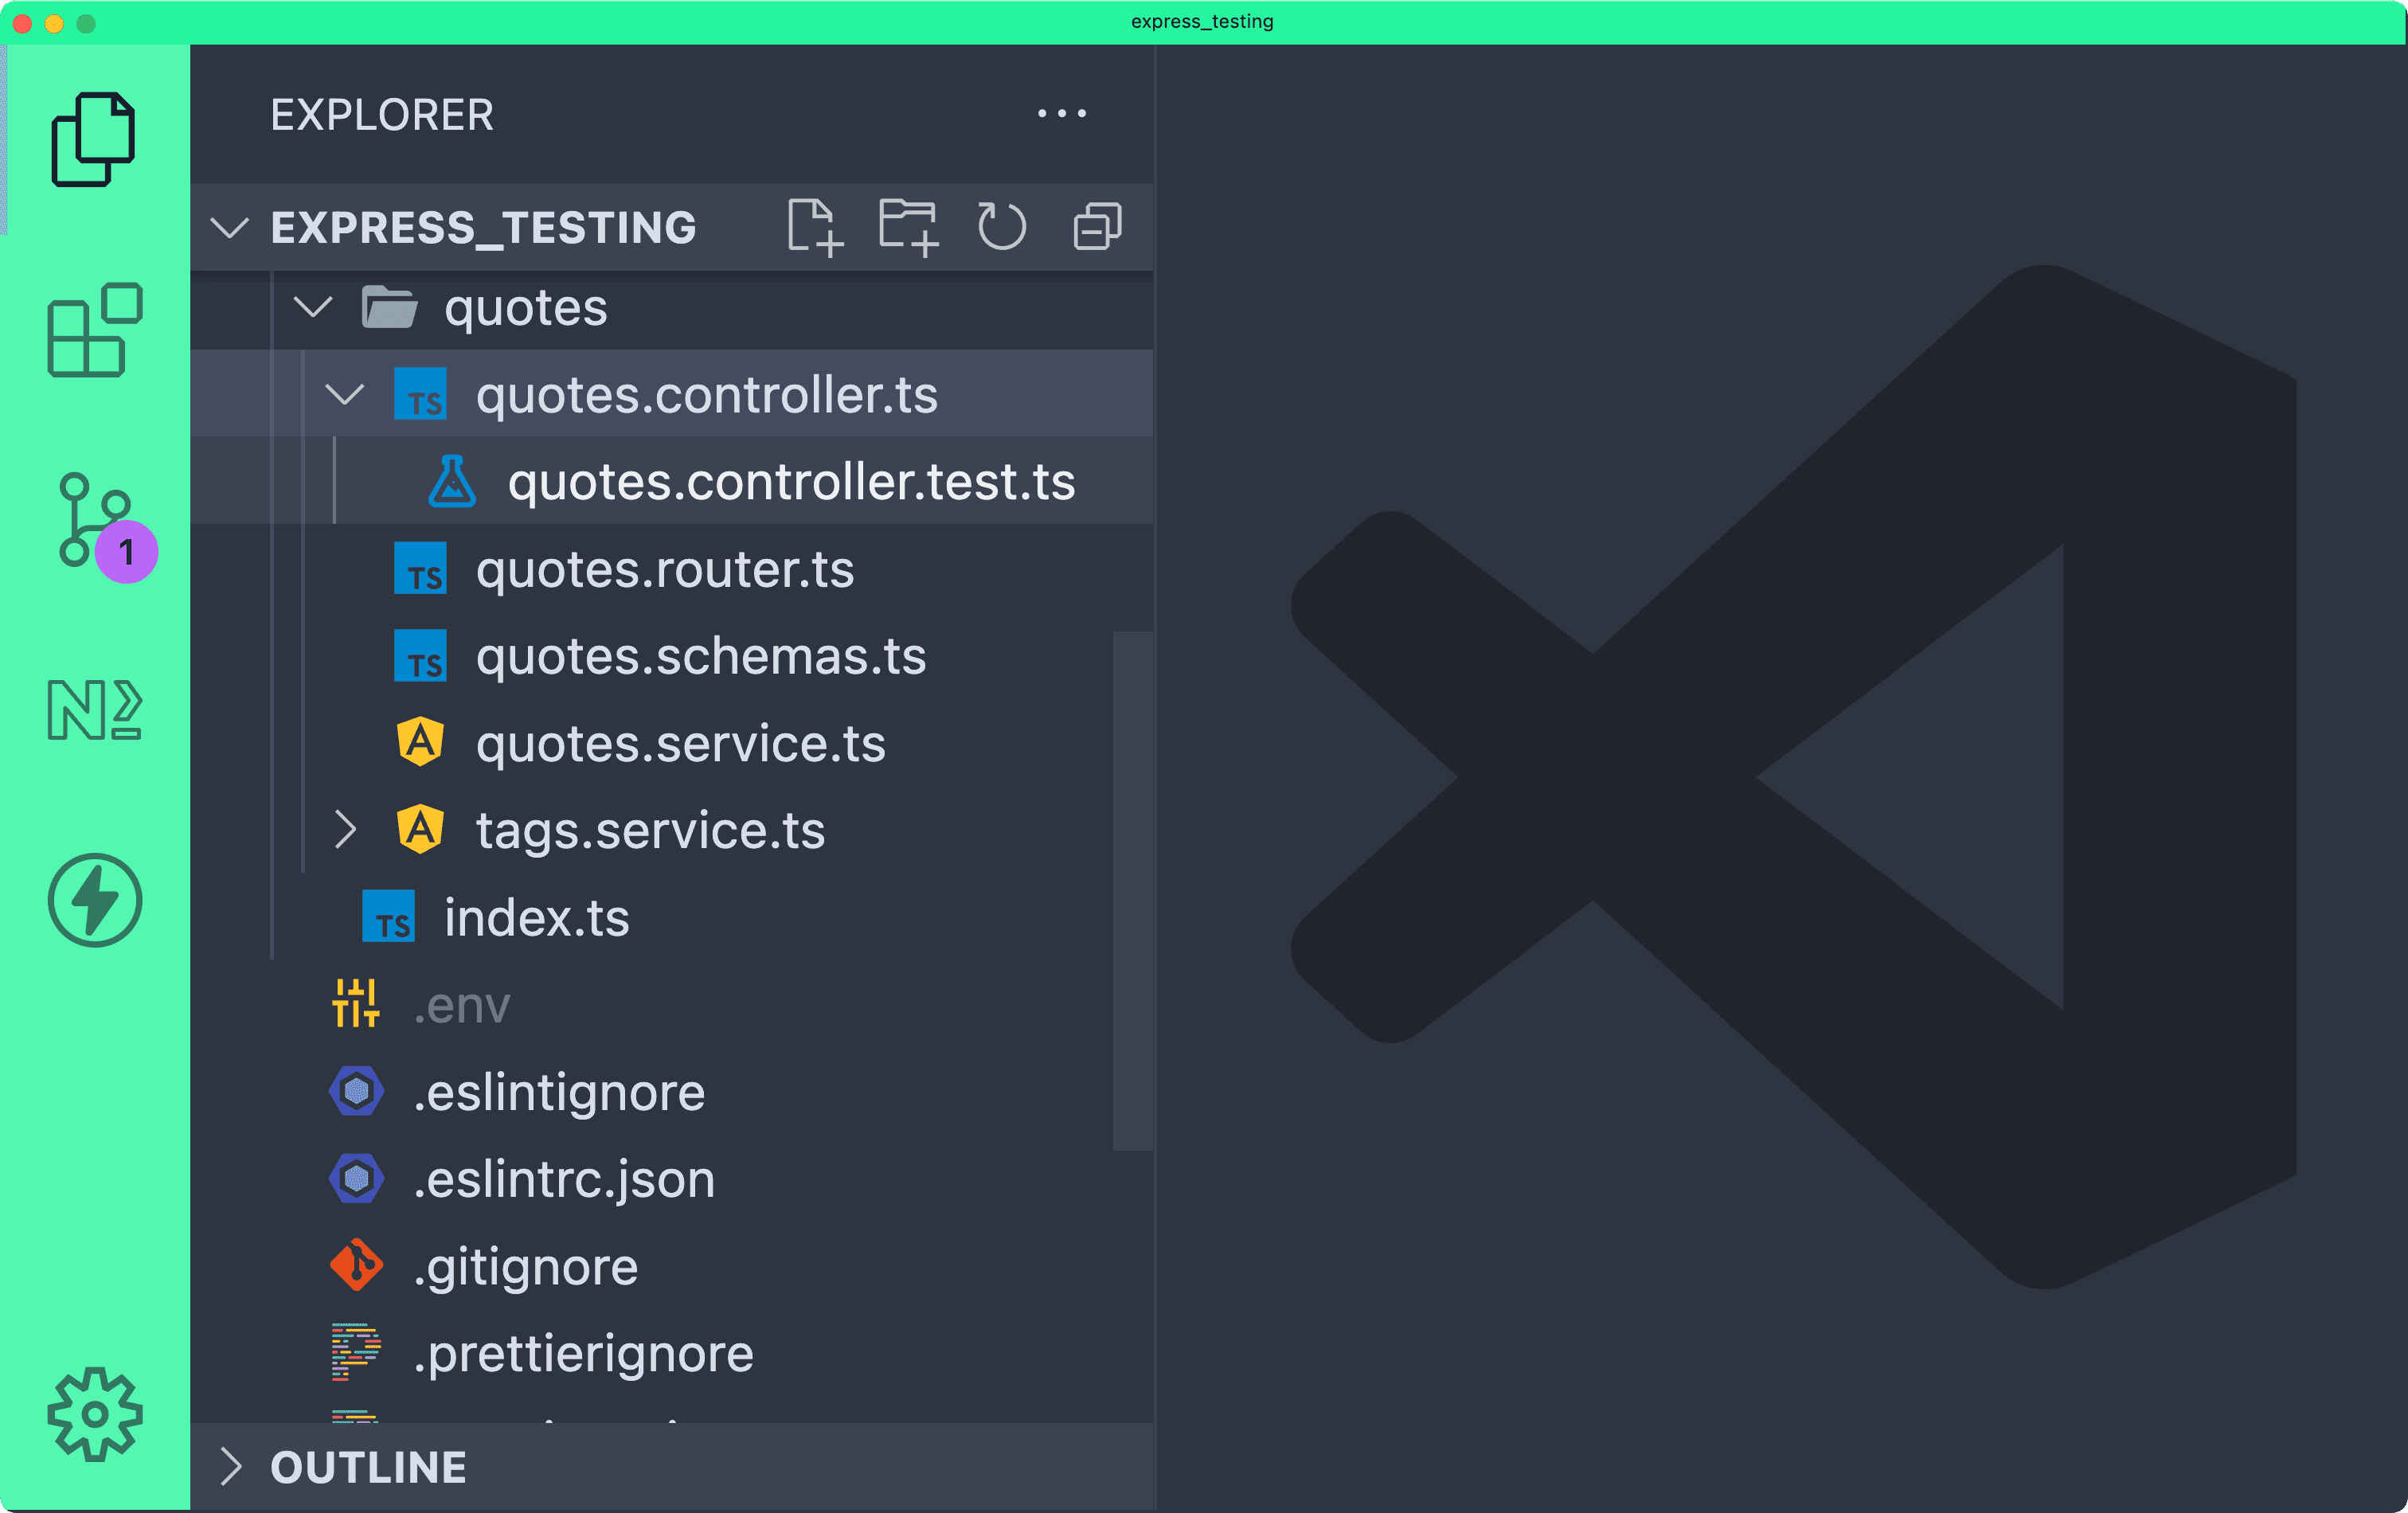Collapse the EXPRESS_TESTING section header
The width and height of the screenshot is (2408, 1513).
click(x=230, y=227)
